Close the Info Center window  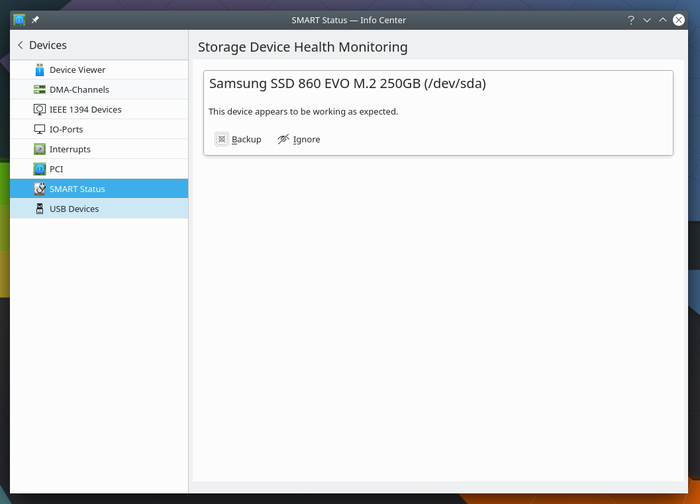(x=679, y=20)
